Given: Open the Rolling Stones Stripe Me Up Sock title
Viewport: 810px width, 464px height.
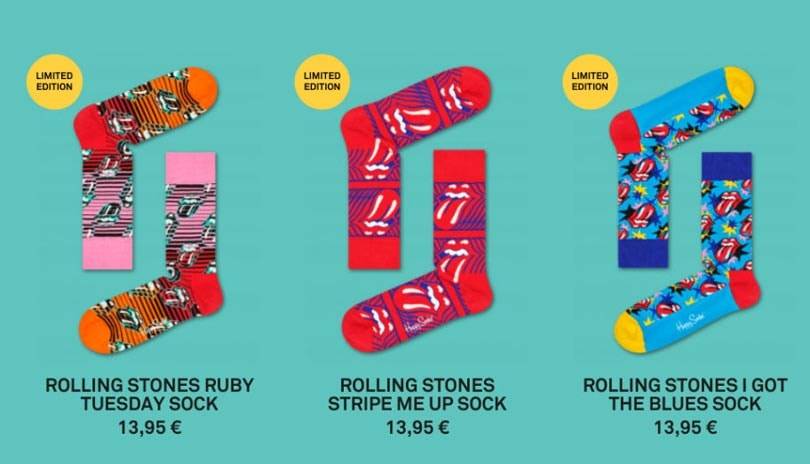Looking at the screenshot, I should (417, 394).
